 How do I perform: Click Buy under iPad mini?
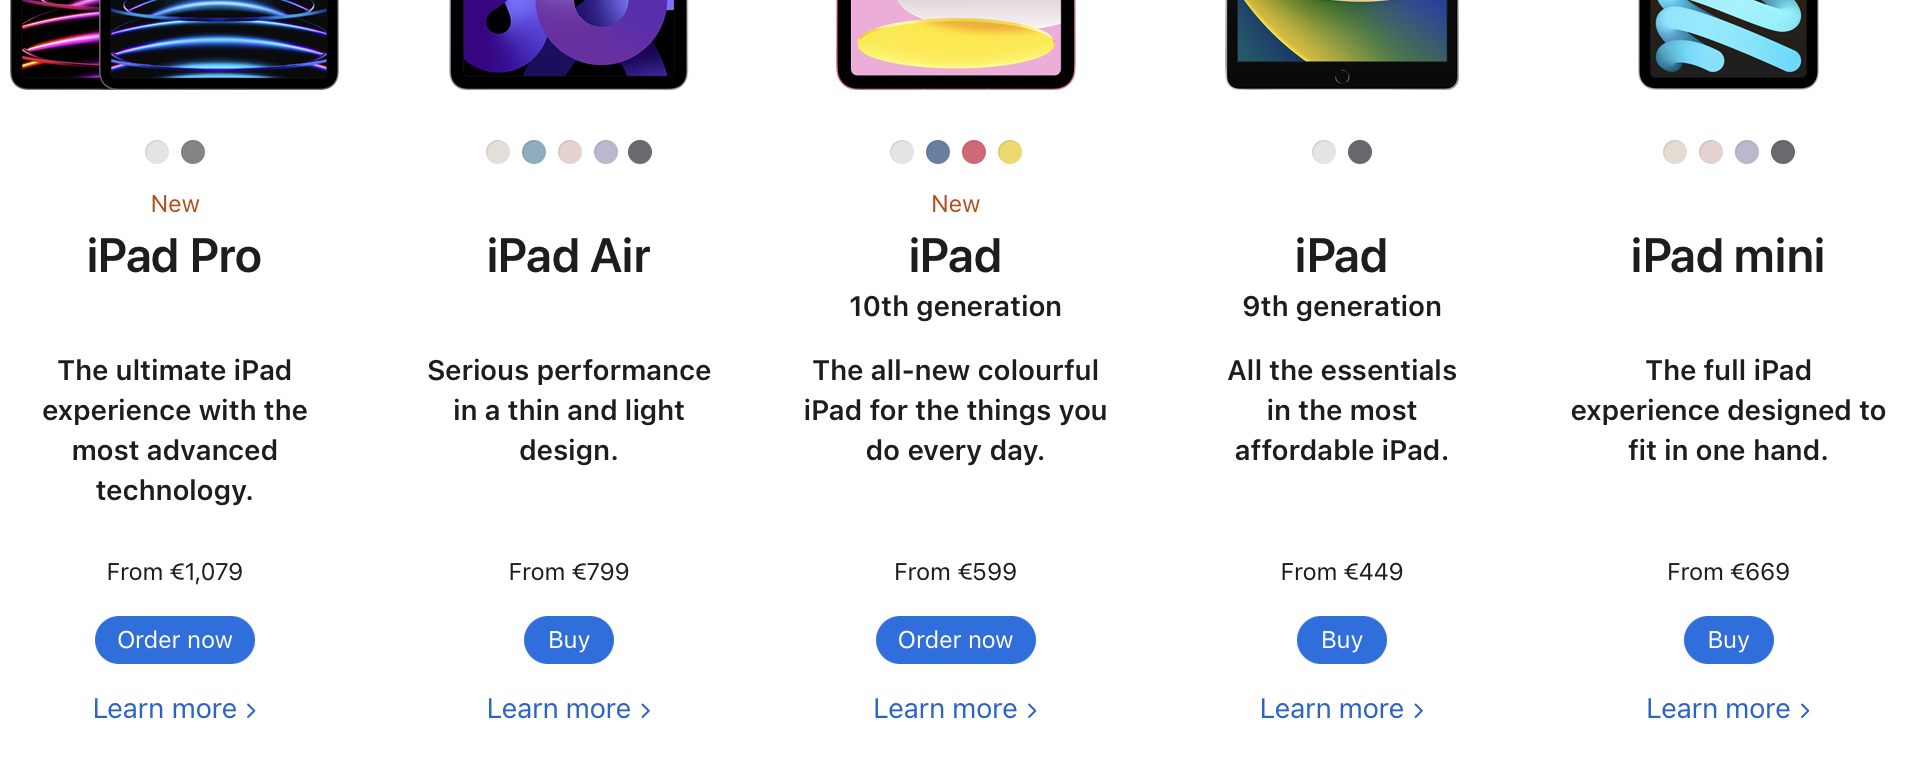coord(1728,640)
